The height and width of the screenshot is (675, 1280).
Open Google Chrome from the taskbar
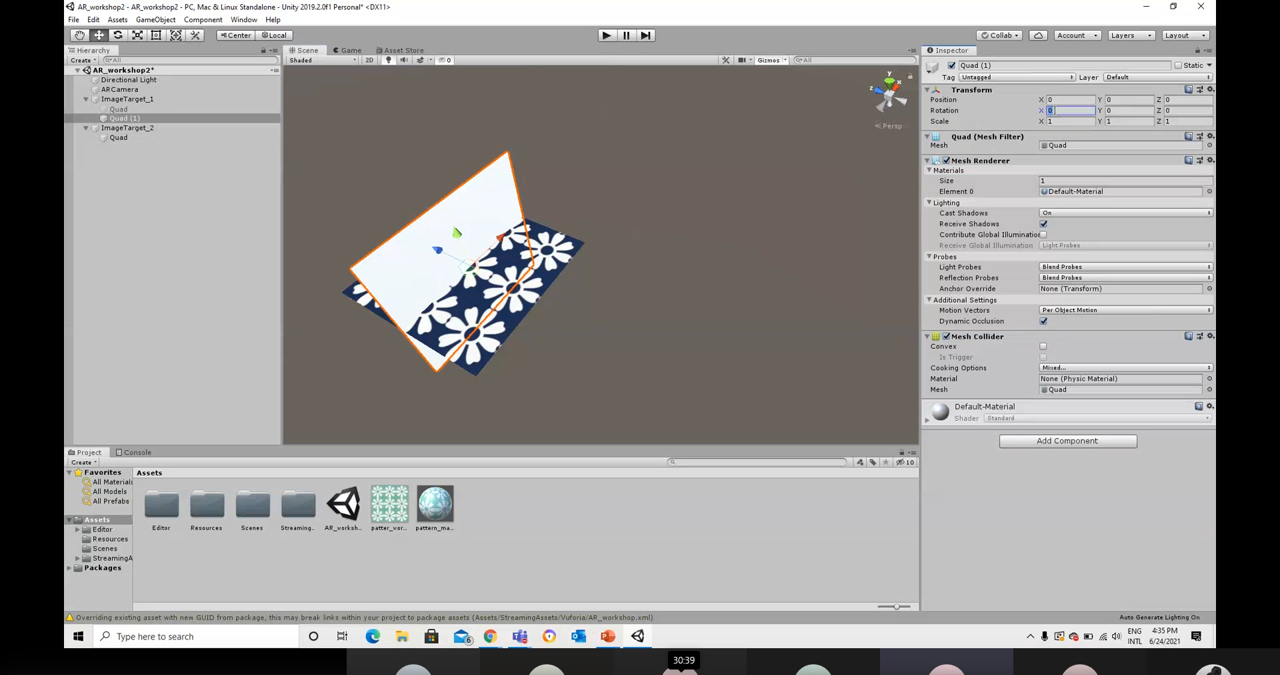pos(490,636)
